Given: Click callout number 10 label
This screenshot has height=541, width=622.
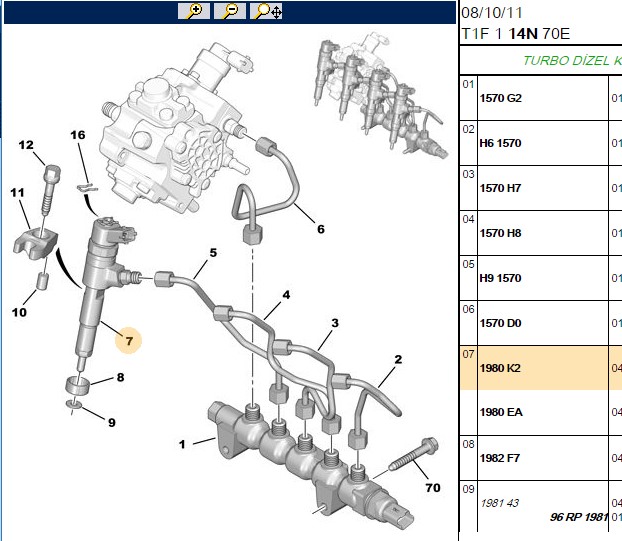Looking at the screenshot, I should click(19, 312).
